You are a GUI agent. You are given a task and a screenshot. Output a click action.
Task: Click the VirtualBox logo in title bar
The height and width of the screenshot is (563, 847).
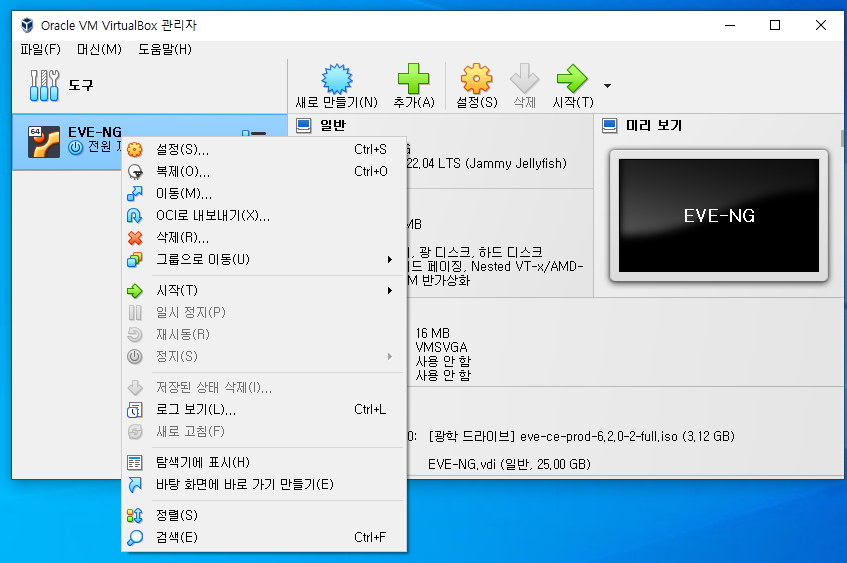coord(27,25)
